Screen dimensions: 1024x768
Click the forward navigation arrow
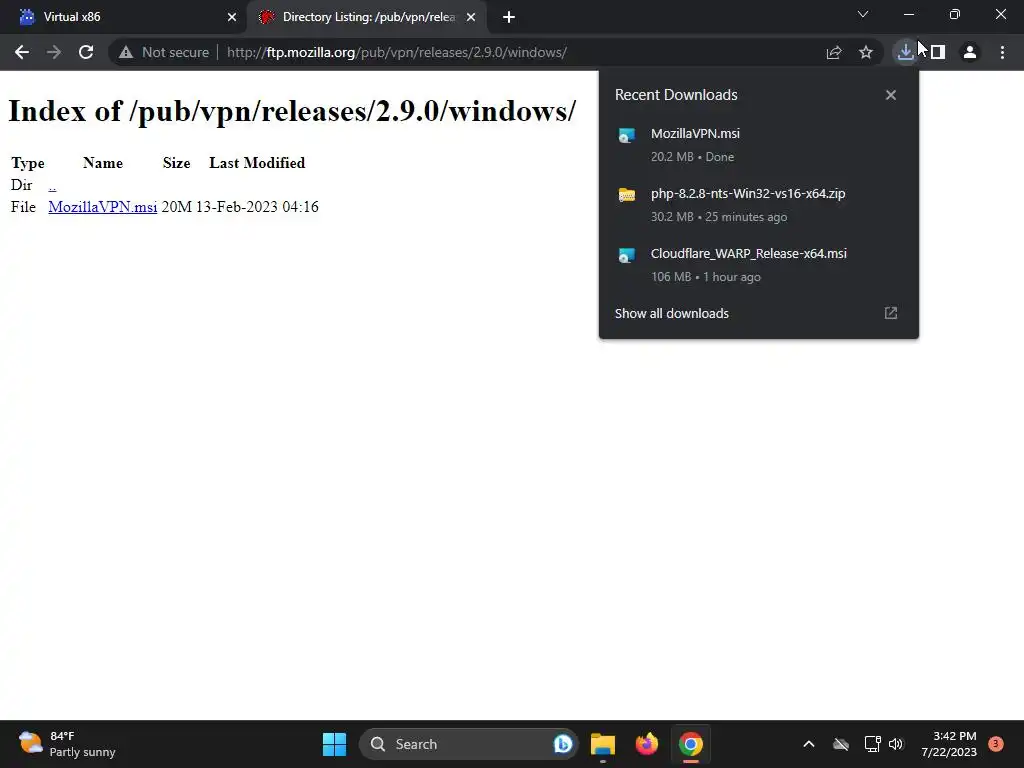pyautogui.click(x=54, y=52)
